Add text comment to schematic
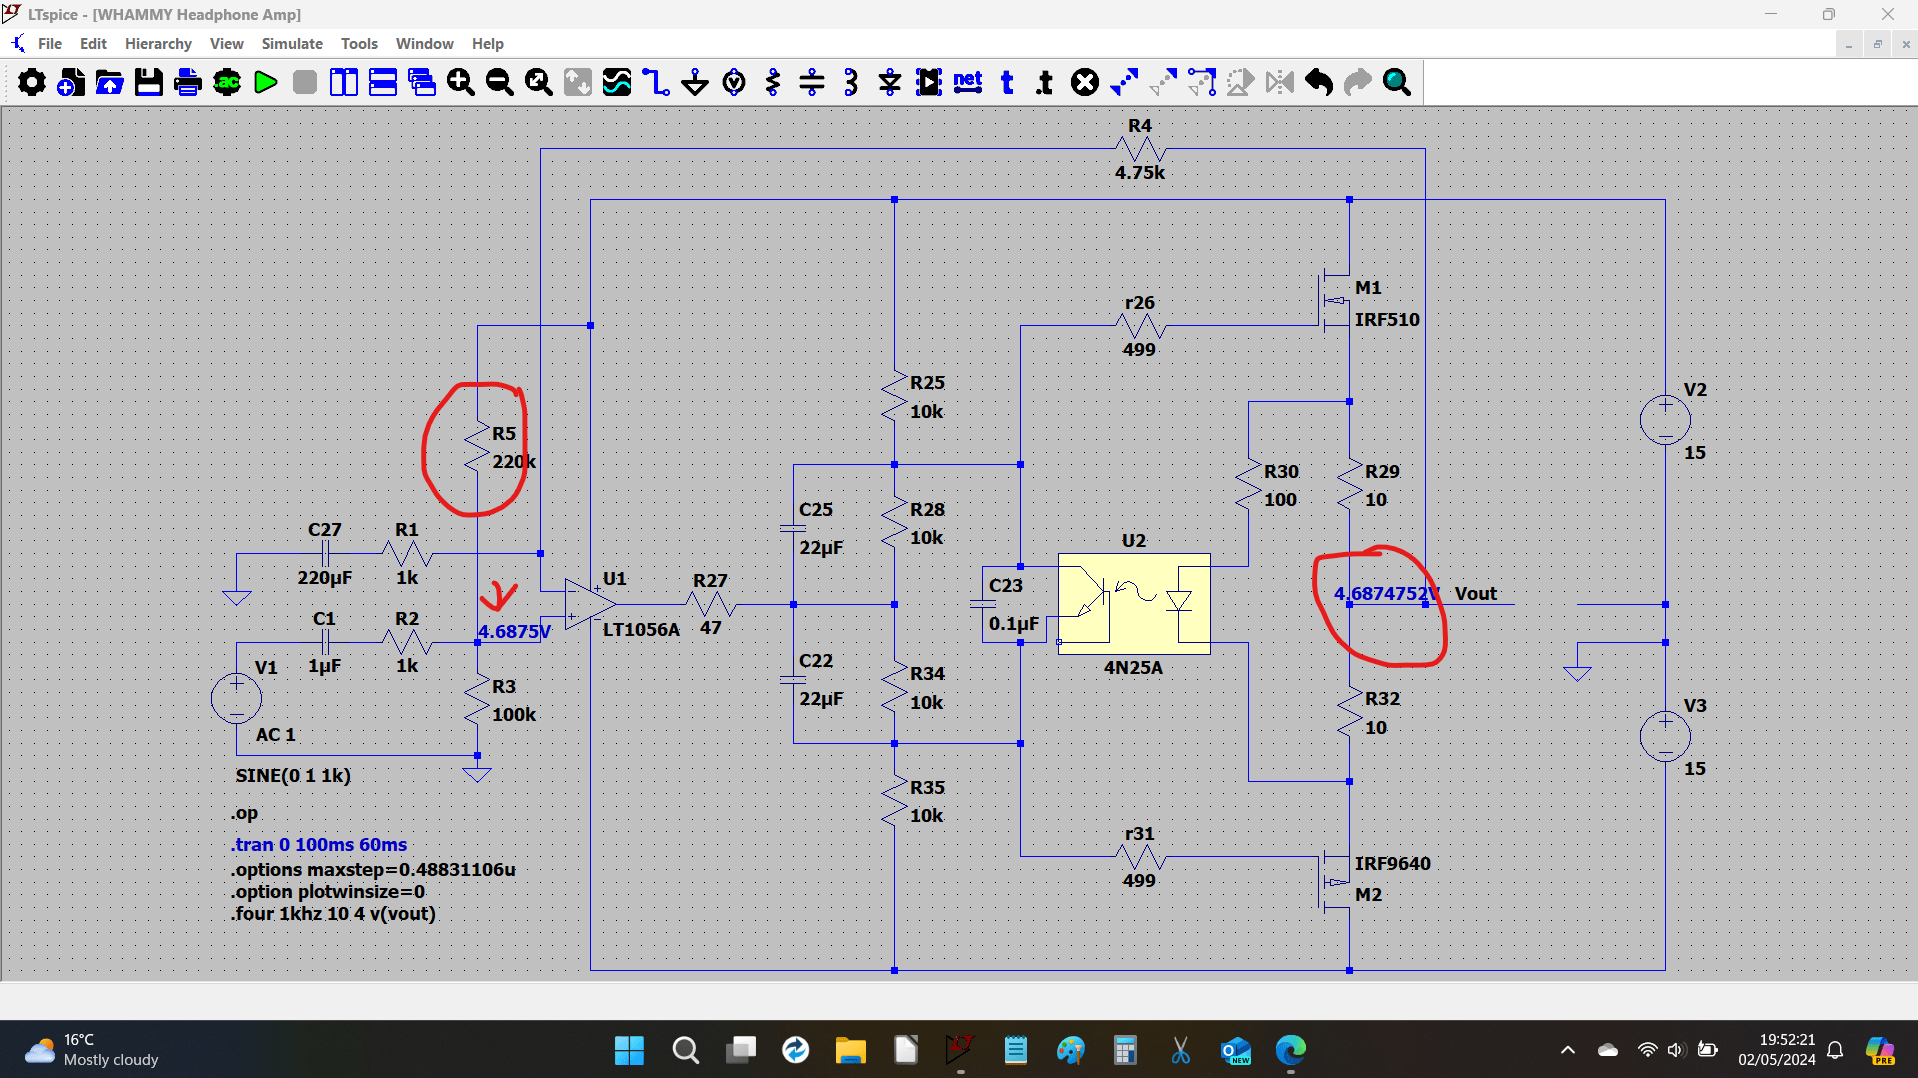1918x1078 pixels. click(x=1007, y=82)
